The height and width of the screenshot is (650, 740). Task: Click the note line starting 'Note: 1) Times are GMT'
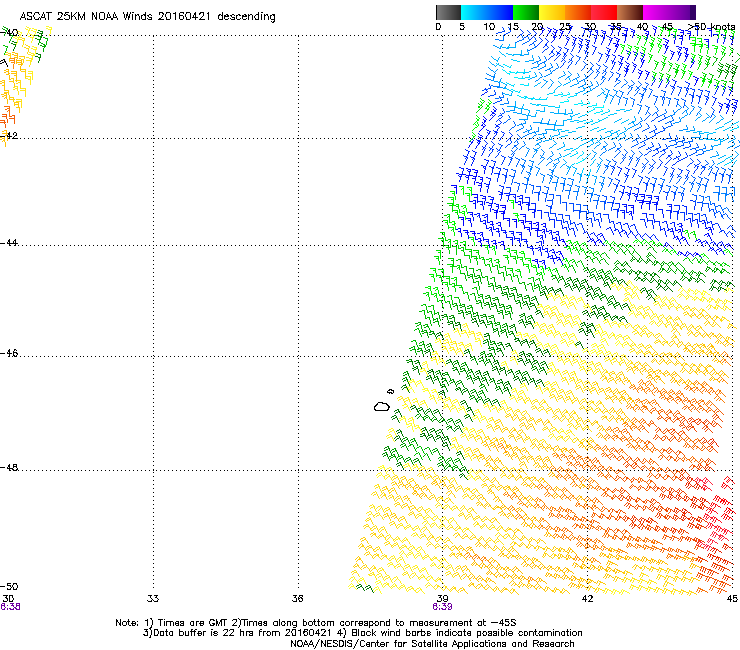tap(316, 623)
